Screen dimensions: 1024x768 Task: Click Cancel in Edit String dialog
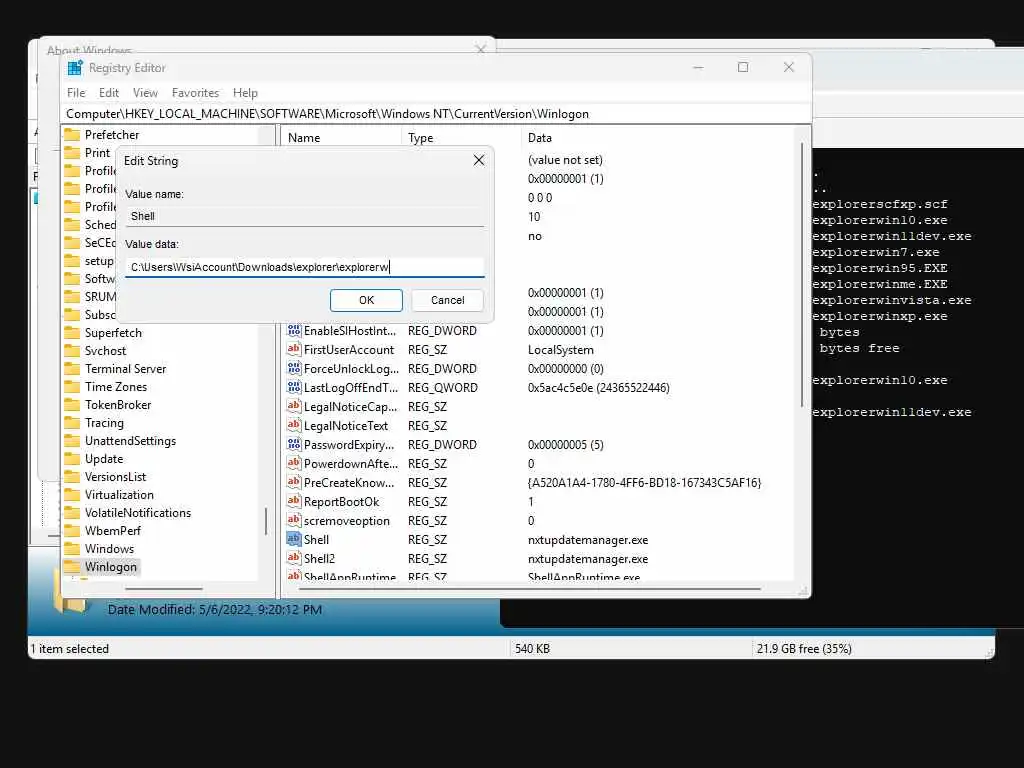447,300
